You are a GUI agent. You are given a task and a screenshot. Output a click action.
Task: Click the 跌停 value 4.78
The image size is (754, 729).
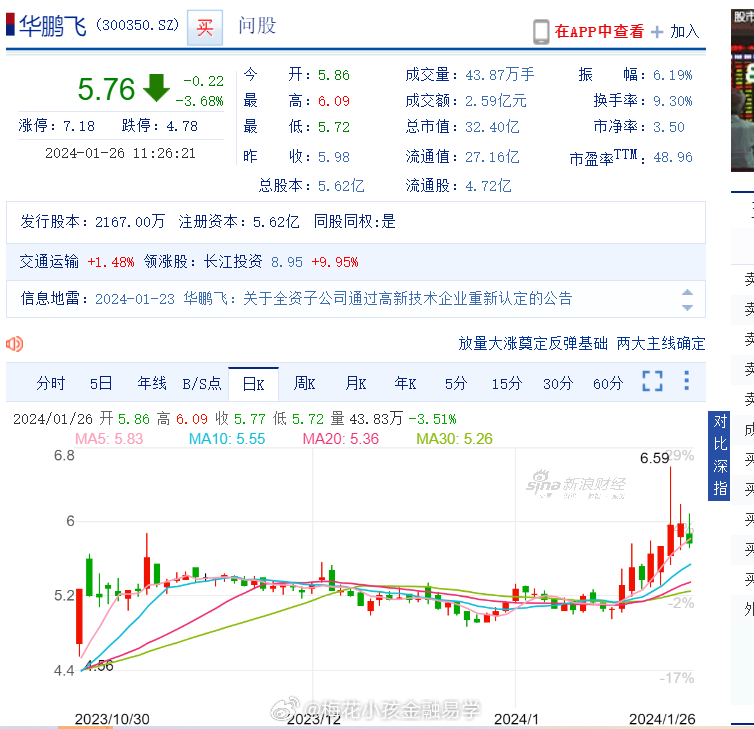point(182,126)
